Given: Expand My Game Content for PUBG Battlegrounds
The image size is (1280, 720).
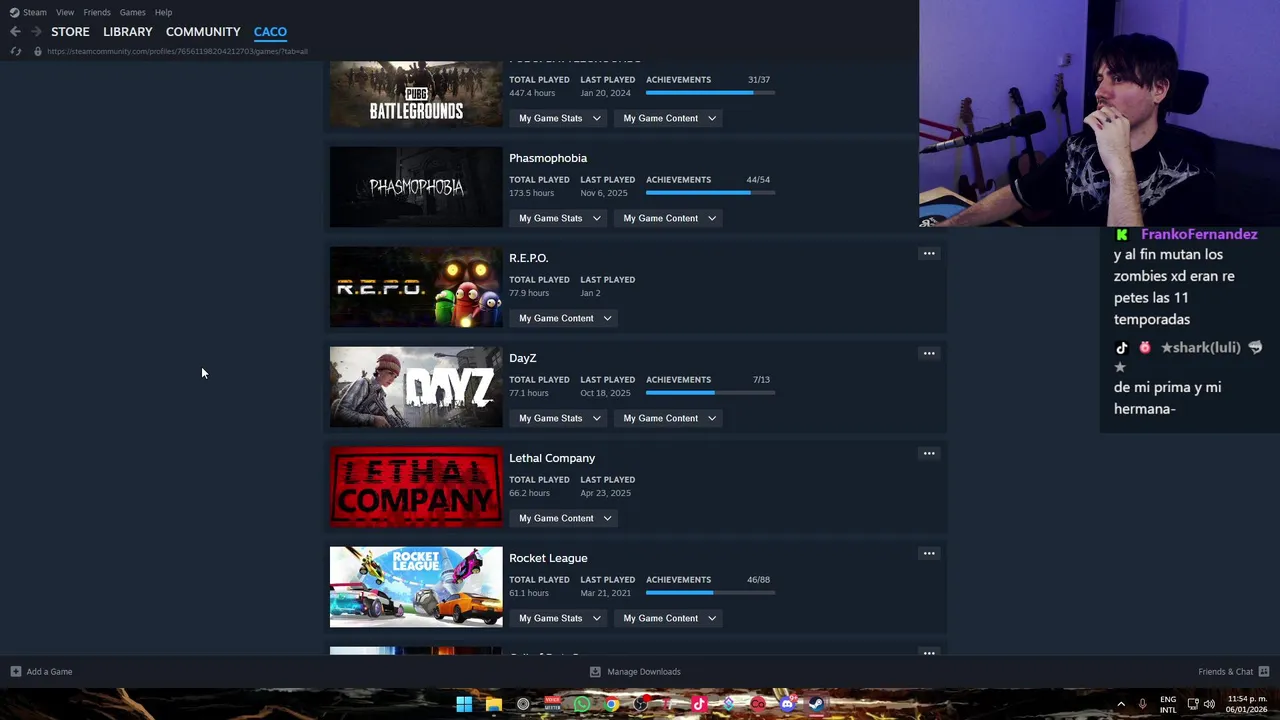Looking at the screenshot, I should coord(670,118).
